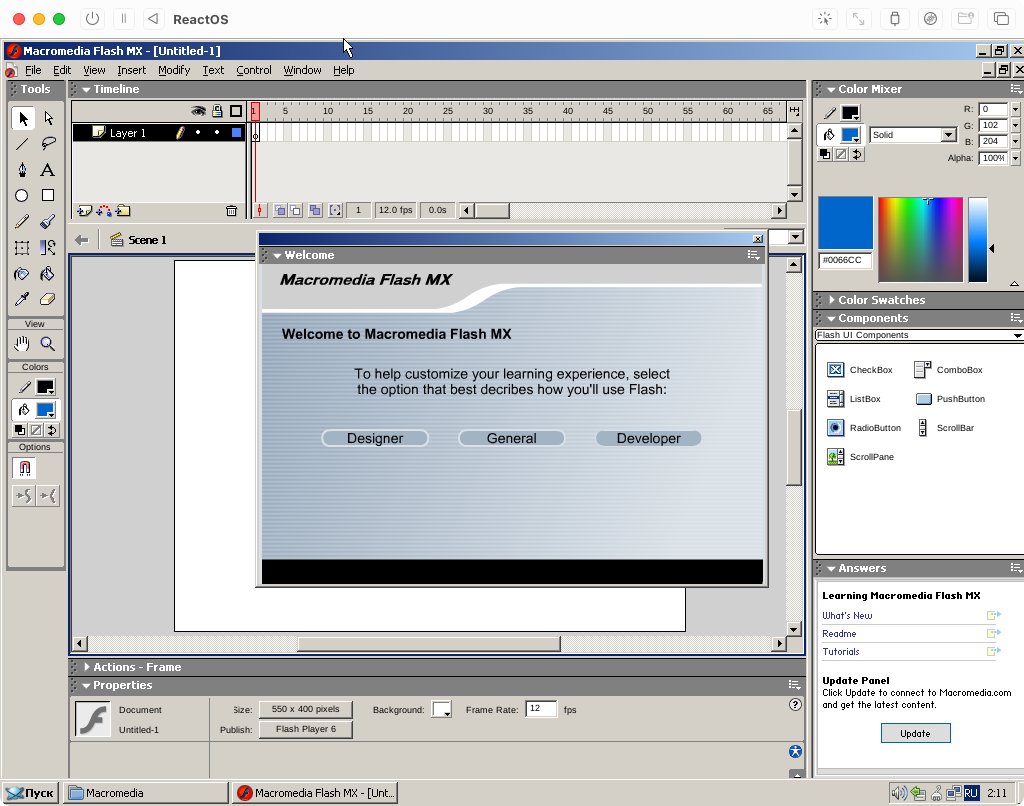The height and width of the screenshot is (806, 1024).
Task: Collapse the Components panel
Action: coord(831,319)
